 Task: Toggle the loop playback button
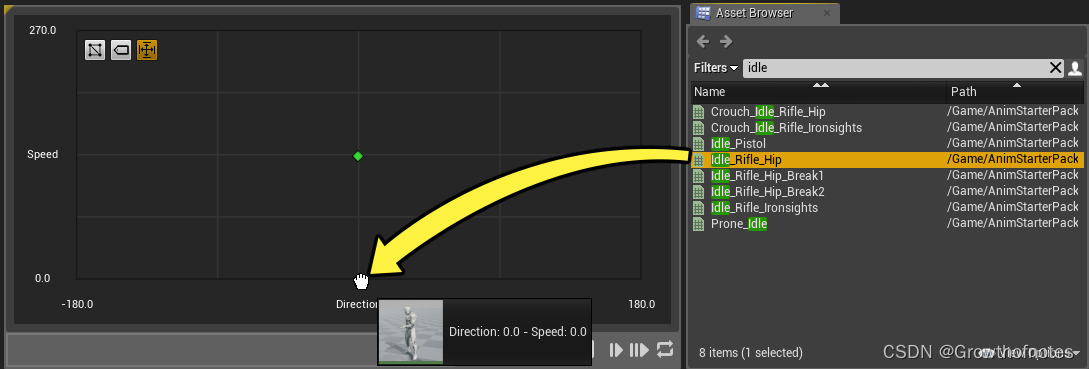click(664, 350)
